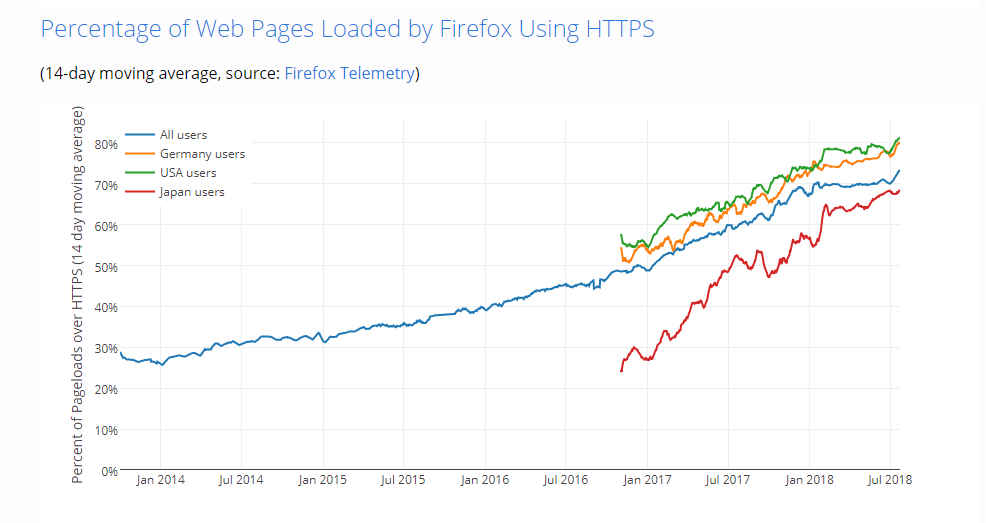The height and width of the screenshot is (523, 986).
Task: Select the Jul 2016 x-axis tick label
Action: point(565,481)
